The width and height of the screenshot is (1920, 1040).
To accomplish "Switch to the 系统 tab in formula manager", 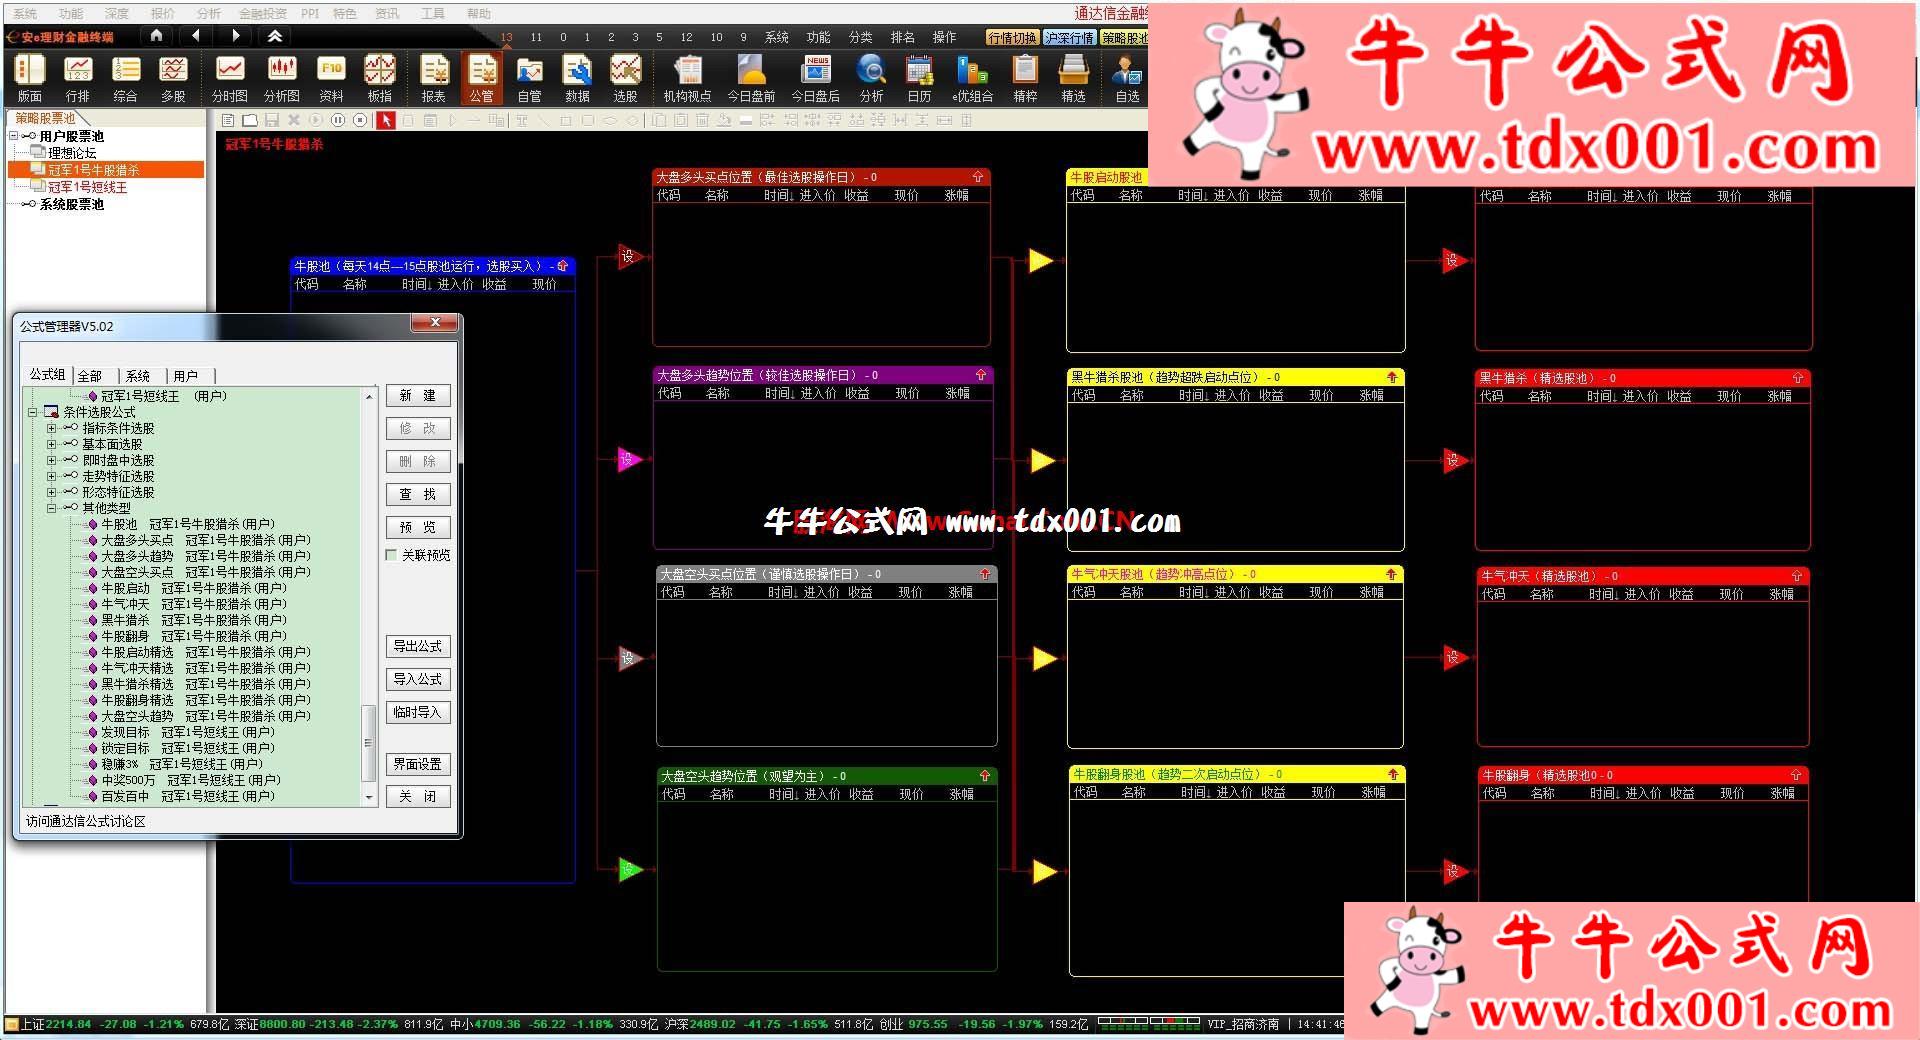I will click(138, 376).
